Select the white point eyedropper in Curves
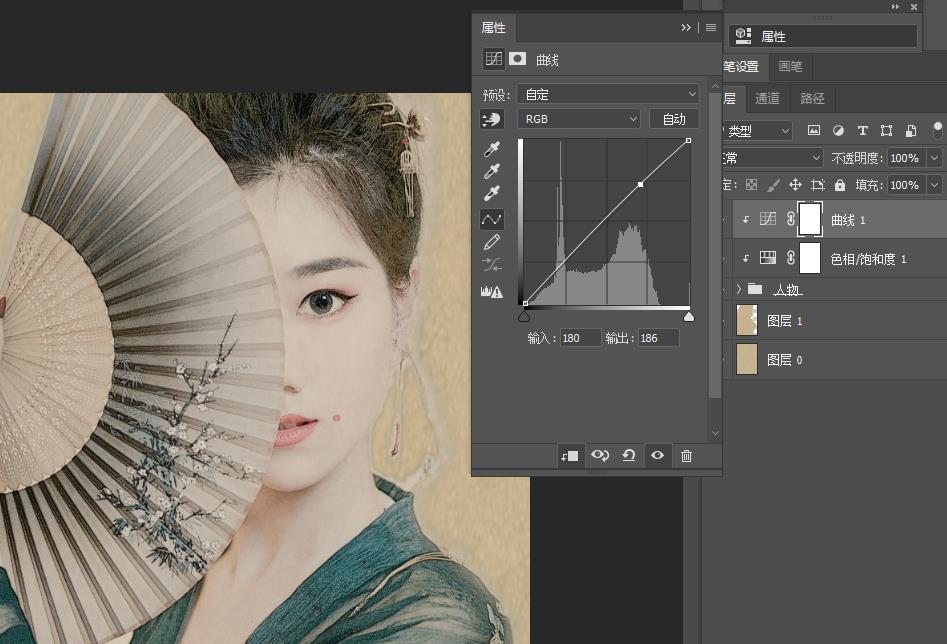This screenshot has width=947, height=644. coord(491,193)
